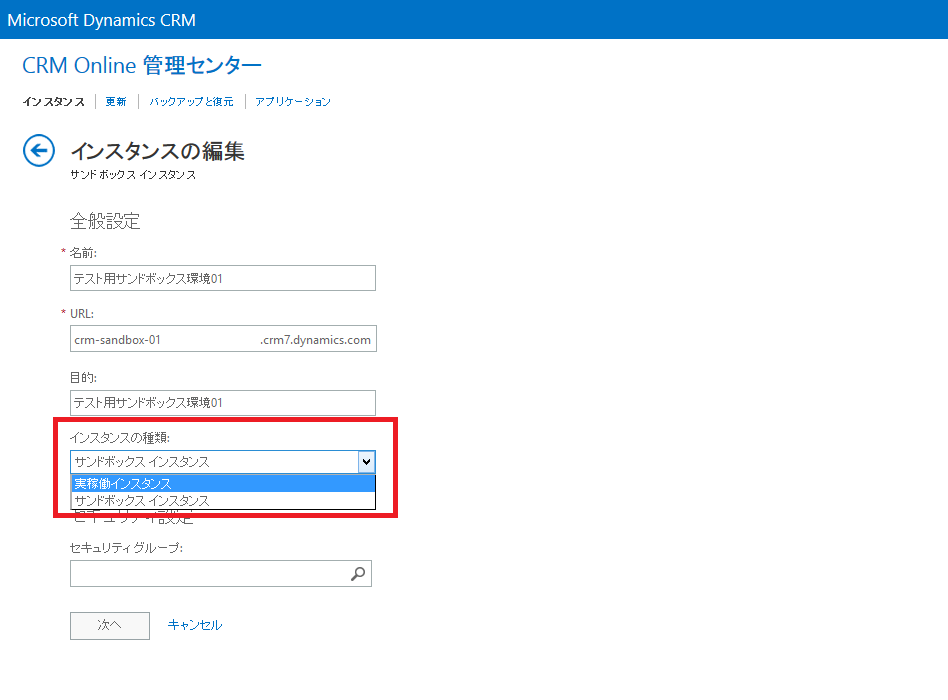Click the インスタンスの種類 label
The width and height of the screenshot is (948, 700).
point(120,438)
